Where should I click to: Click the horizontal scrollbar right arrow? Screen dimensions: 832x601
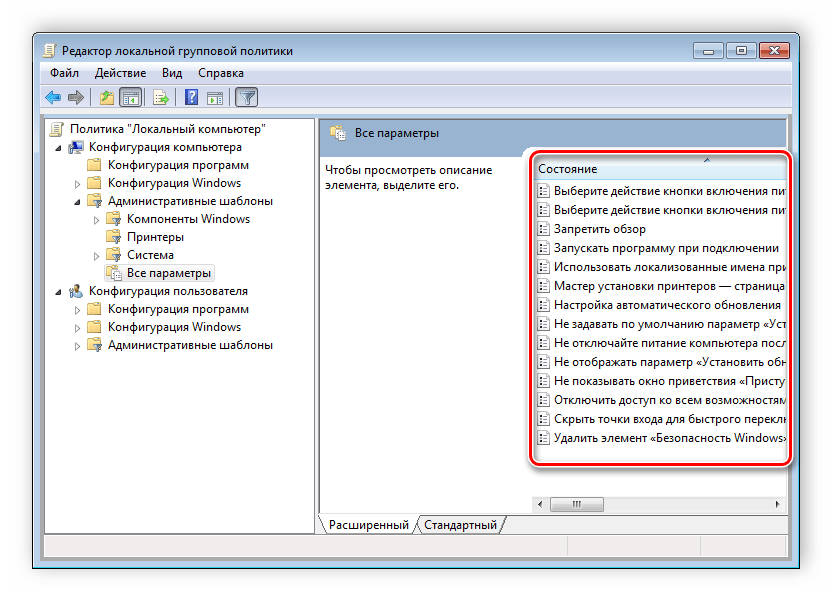(x=778, y=504)
